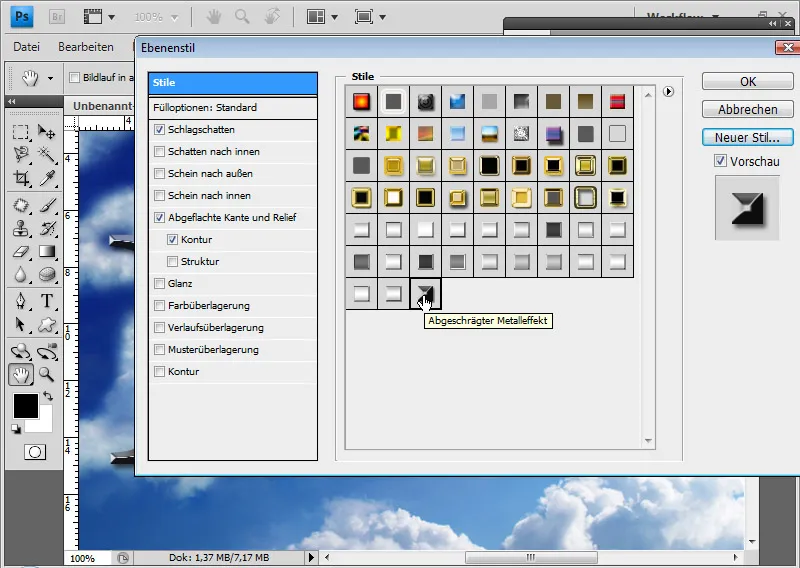
Task: Select the Type tool
Action: 46,301
